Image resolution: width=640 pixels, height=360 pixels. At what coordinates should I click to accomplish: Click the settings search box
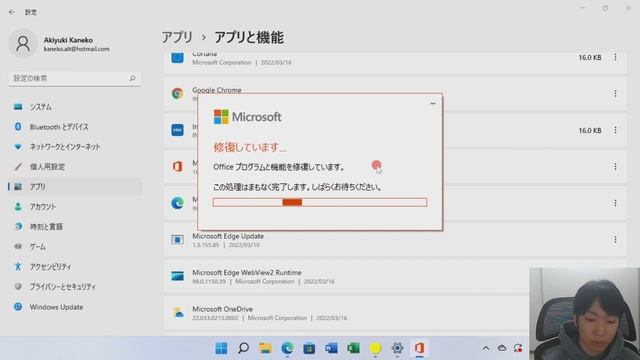click(x=75, y=78)
